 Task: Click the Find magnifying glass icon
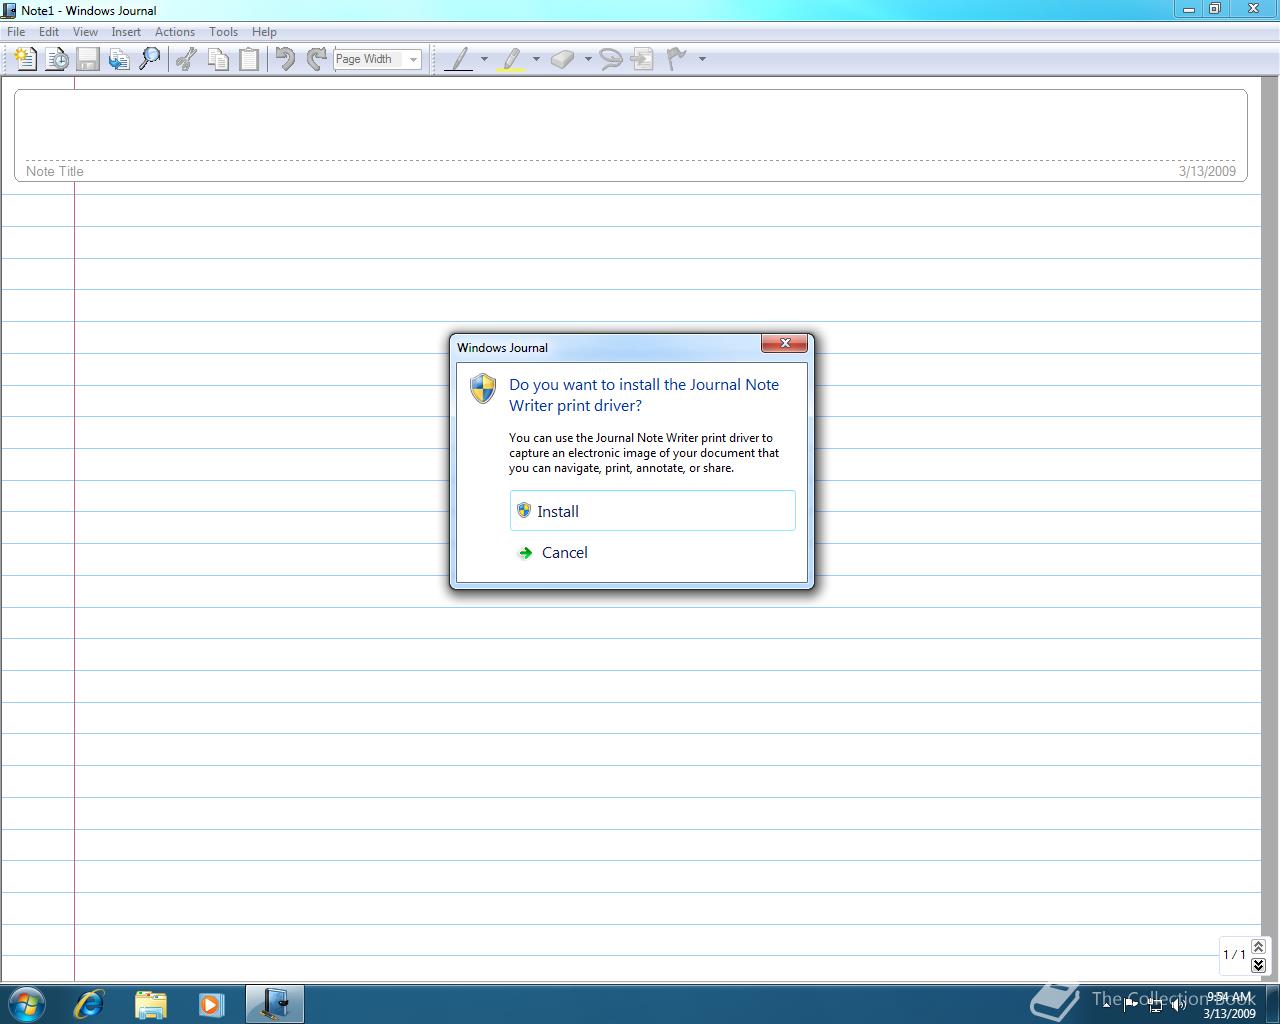(x=150, y=59)
